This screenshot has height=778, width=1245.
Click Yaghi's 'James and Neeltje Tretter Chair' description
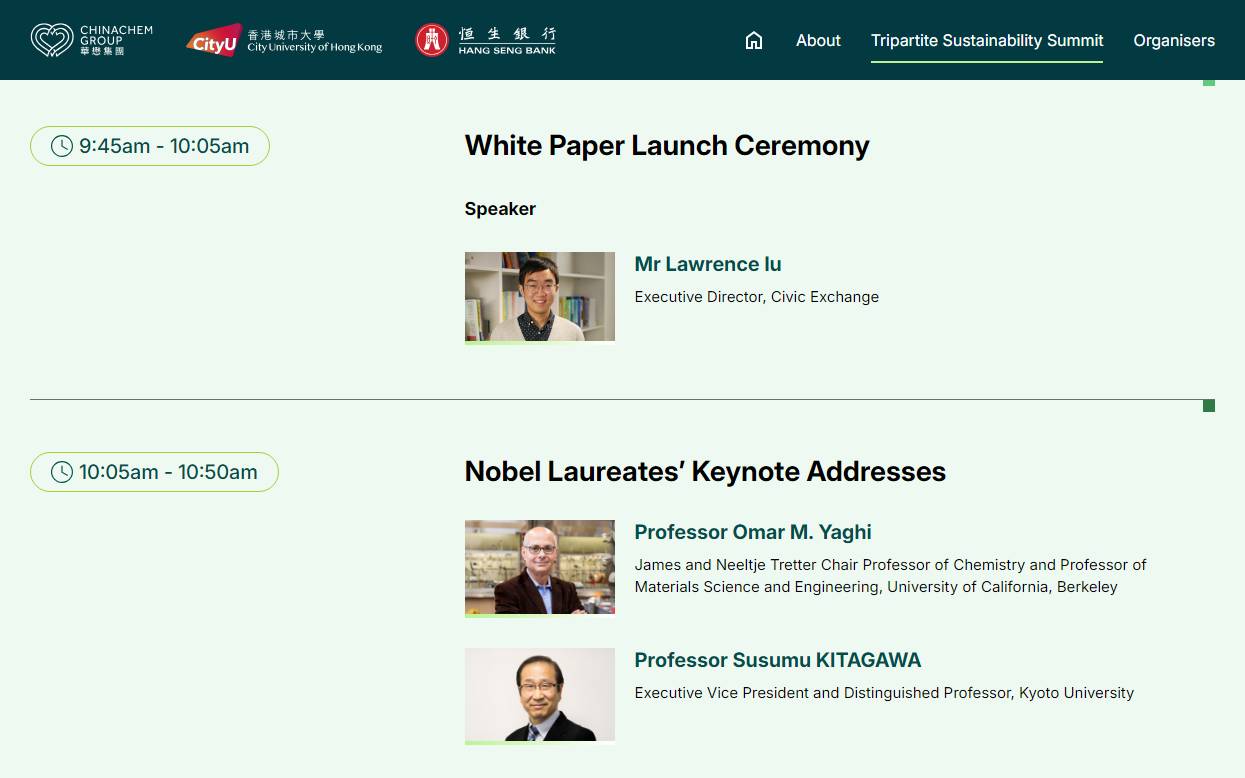890,576
